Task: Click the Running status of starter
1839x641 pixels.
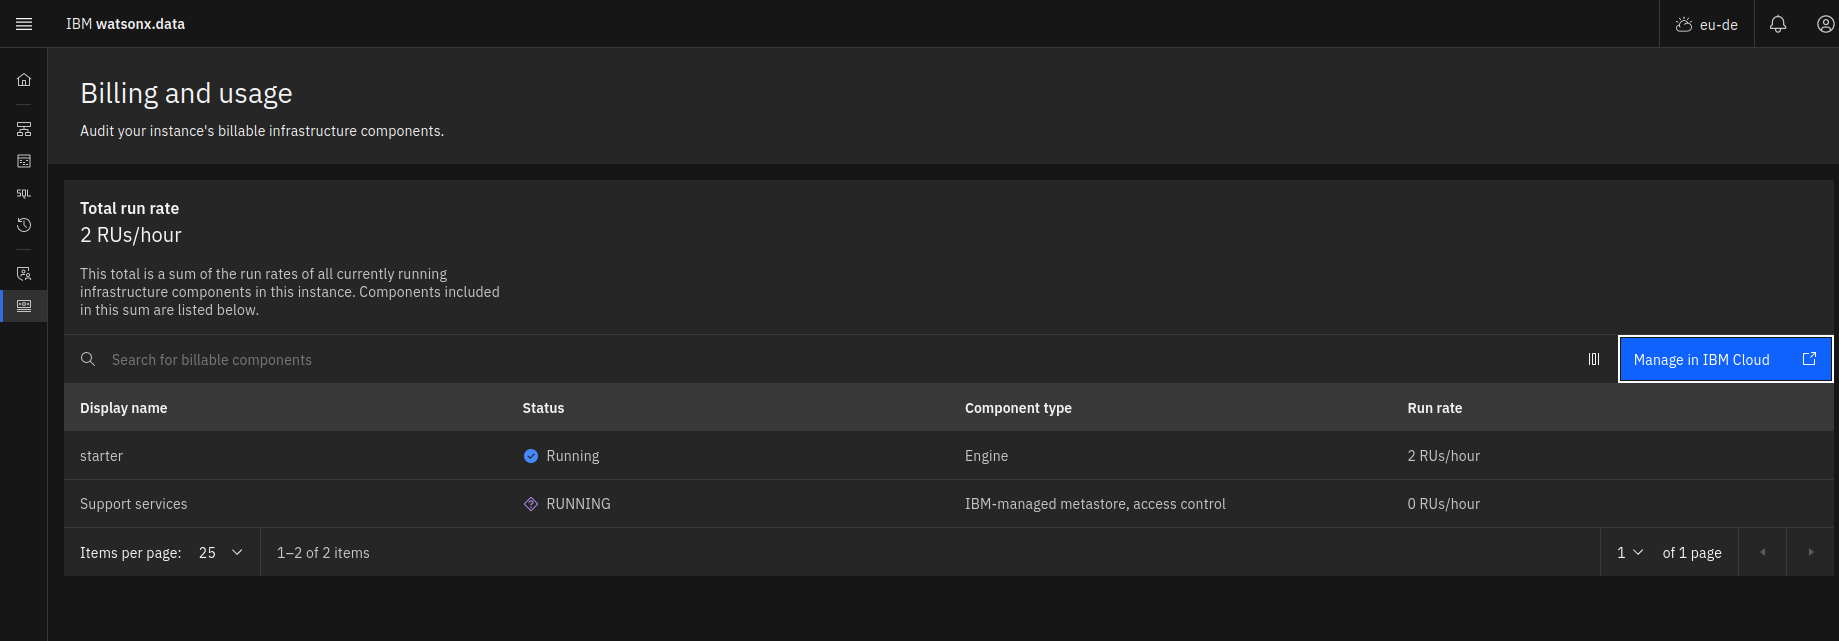Action: 573,456
